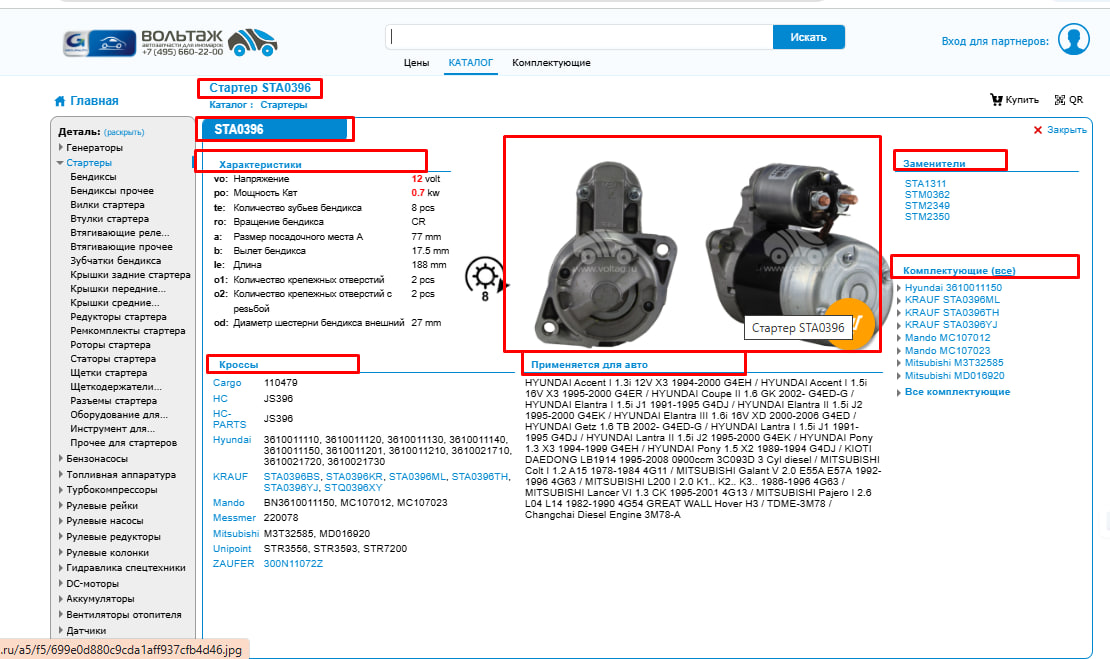This screenshot has width=1110, height=659.
Task: Click the STA0396BS cross number
Action: (292, 476)
